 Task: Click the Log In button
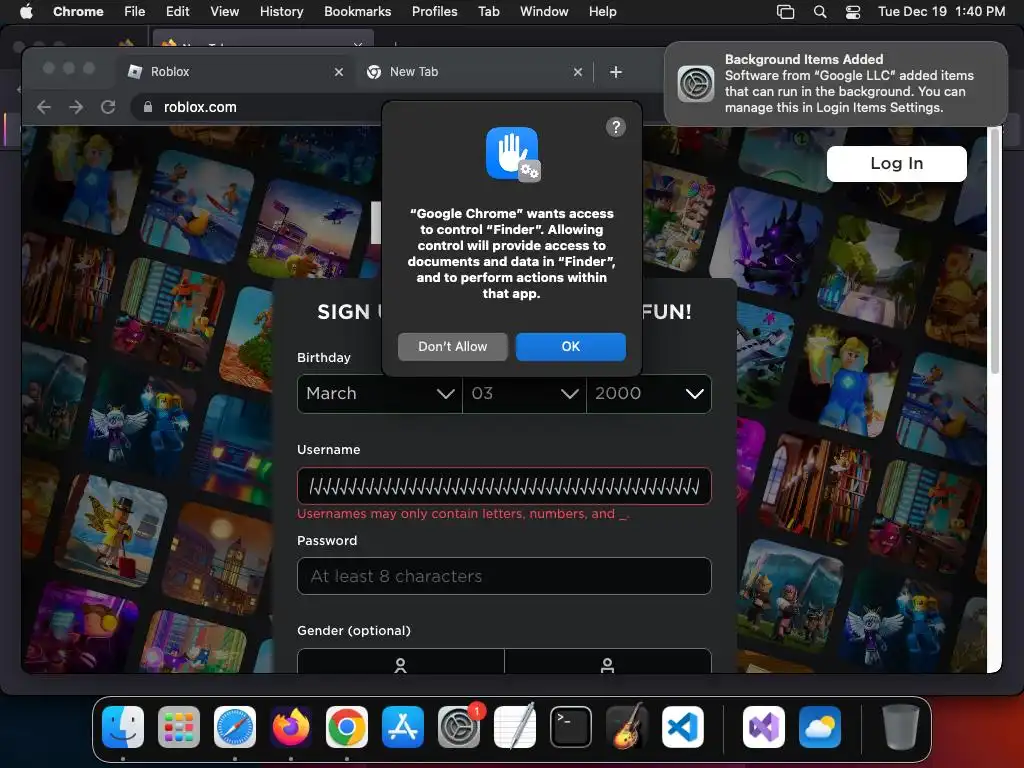pyautogui.click(x=897, y=164)
